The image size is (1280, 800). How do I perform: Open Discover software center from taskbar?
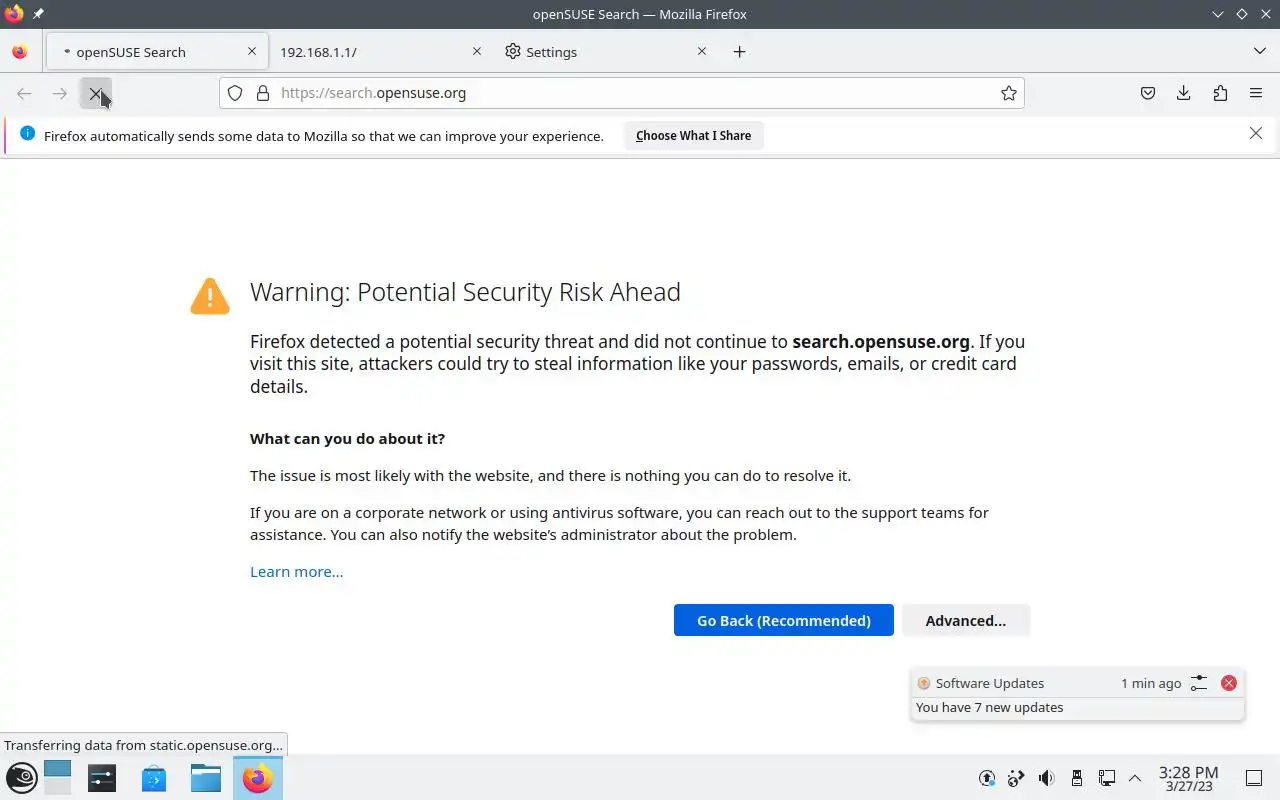click(x=154, y=778)
